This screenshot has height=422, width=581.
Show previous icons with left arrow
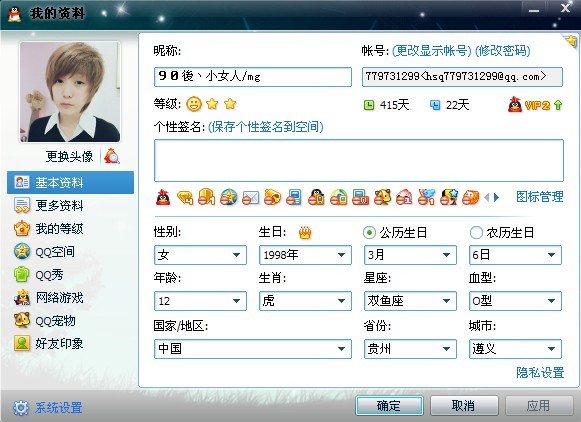pos(487,197)
